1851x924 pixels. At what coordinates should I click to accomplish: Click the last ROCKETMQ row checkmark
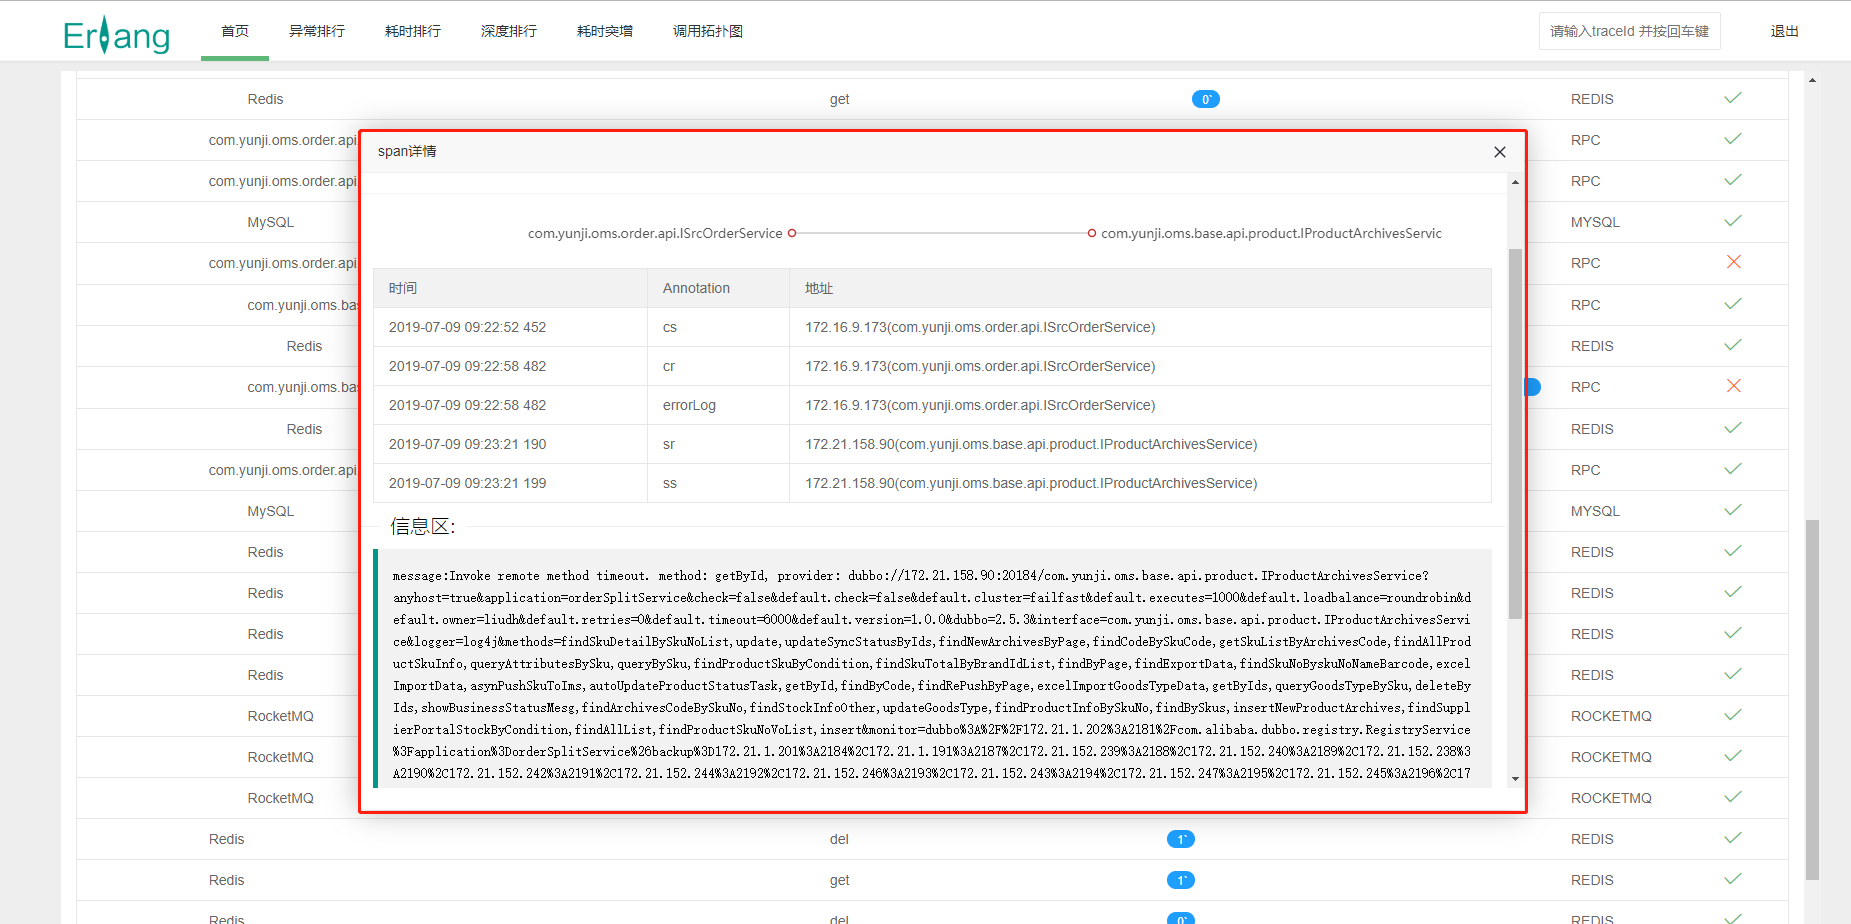tap(1733, 797)
